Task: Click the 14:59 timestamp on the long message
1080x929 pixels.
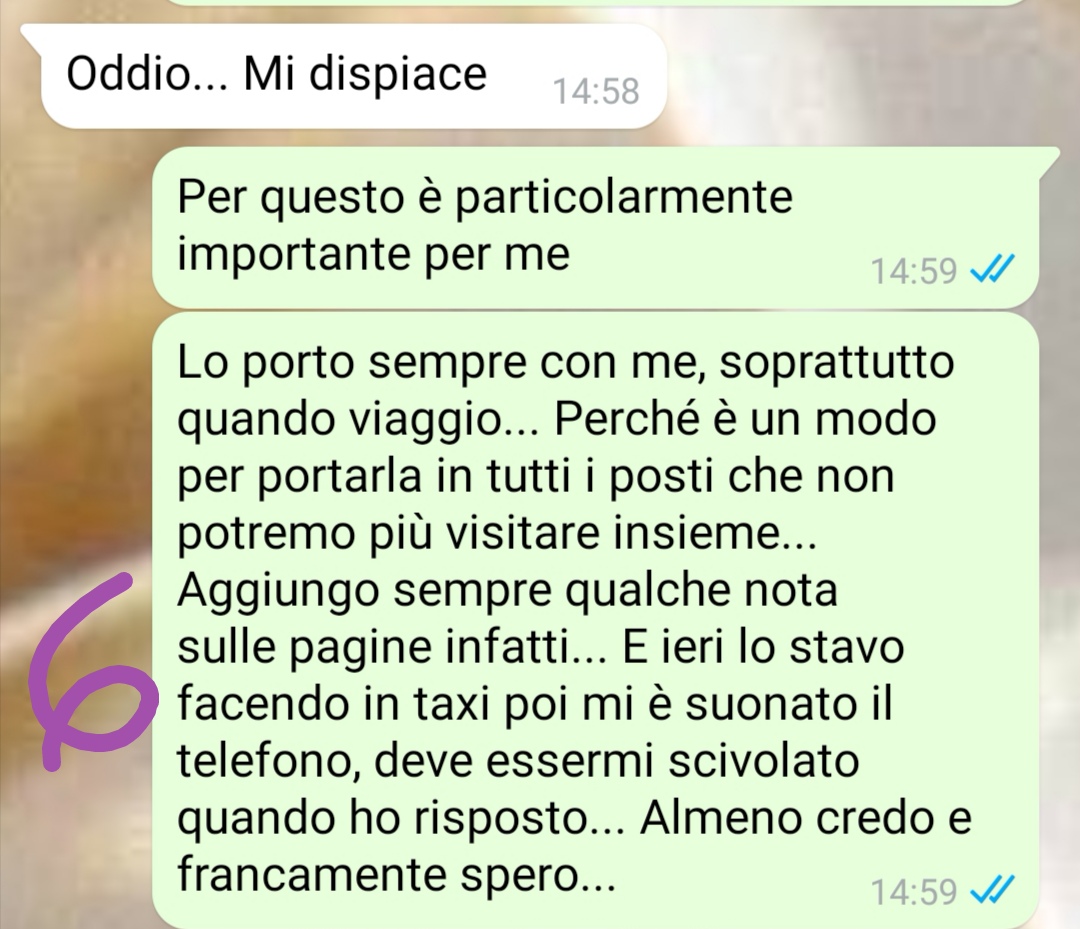Action: pos(914,892)
